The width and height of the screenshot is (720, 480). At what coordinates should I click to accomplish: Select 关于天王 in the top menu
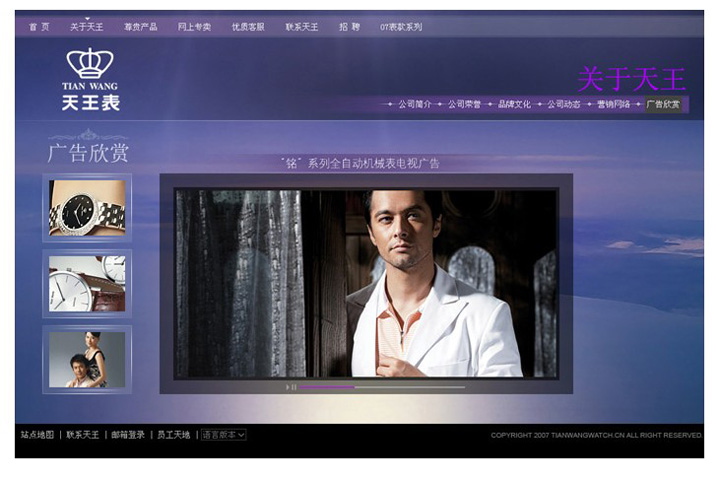pyautogui.click(x=87, y=27)
